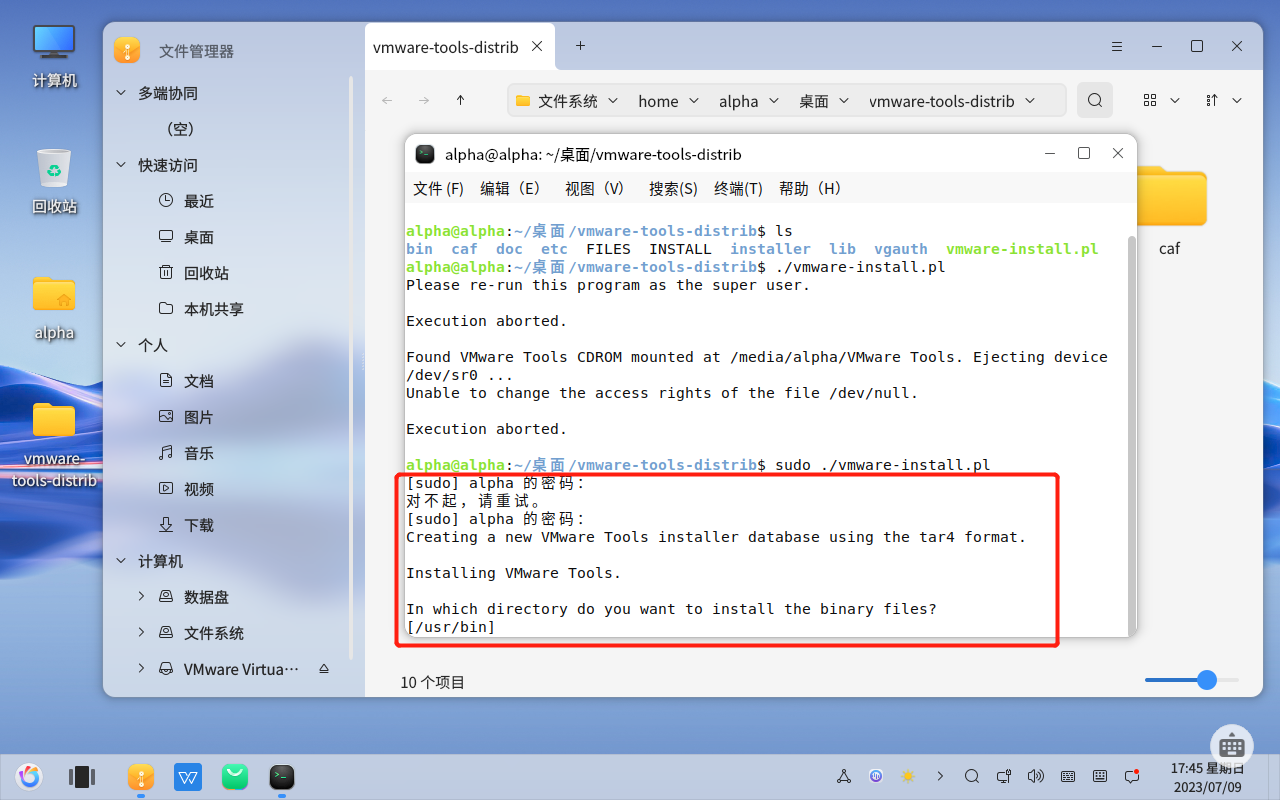Click the notification icon in system tray
This screenshot has width=1280, height=800.
[1132, 776]
